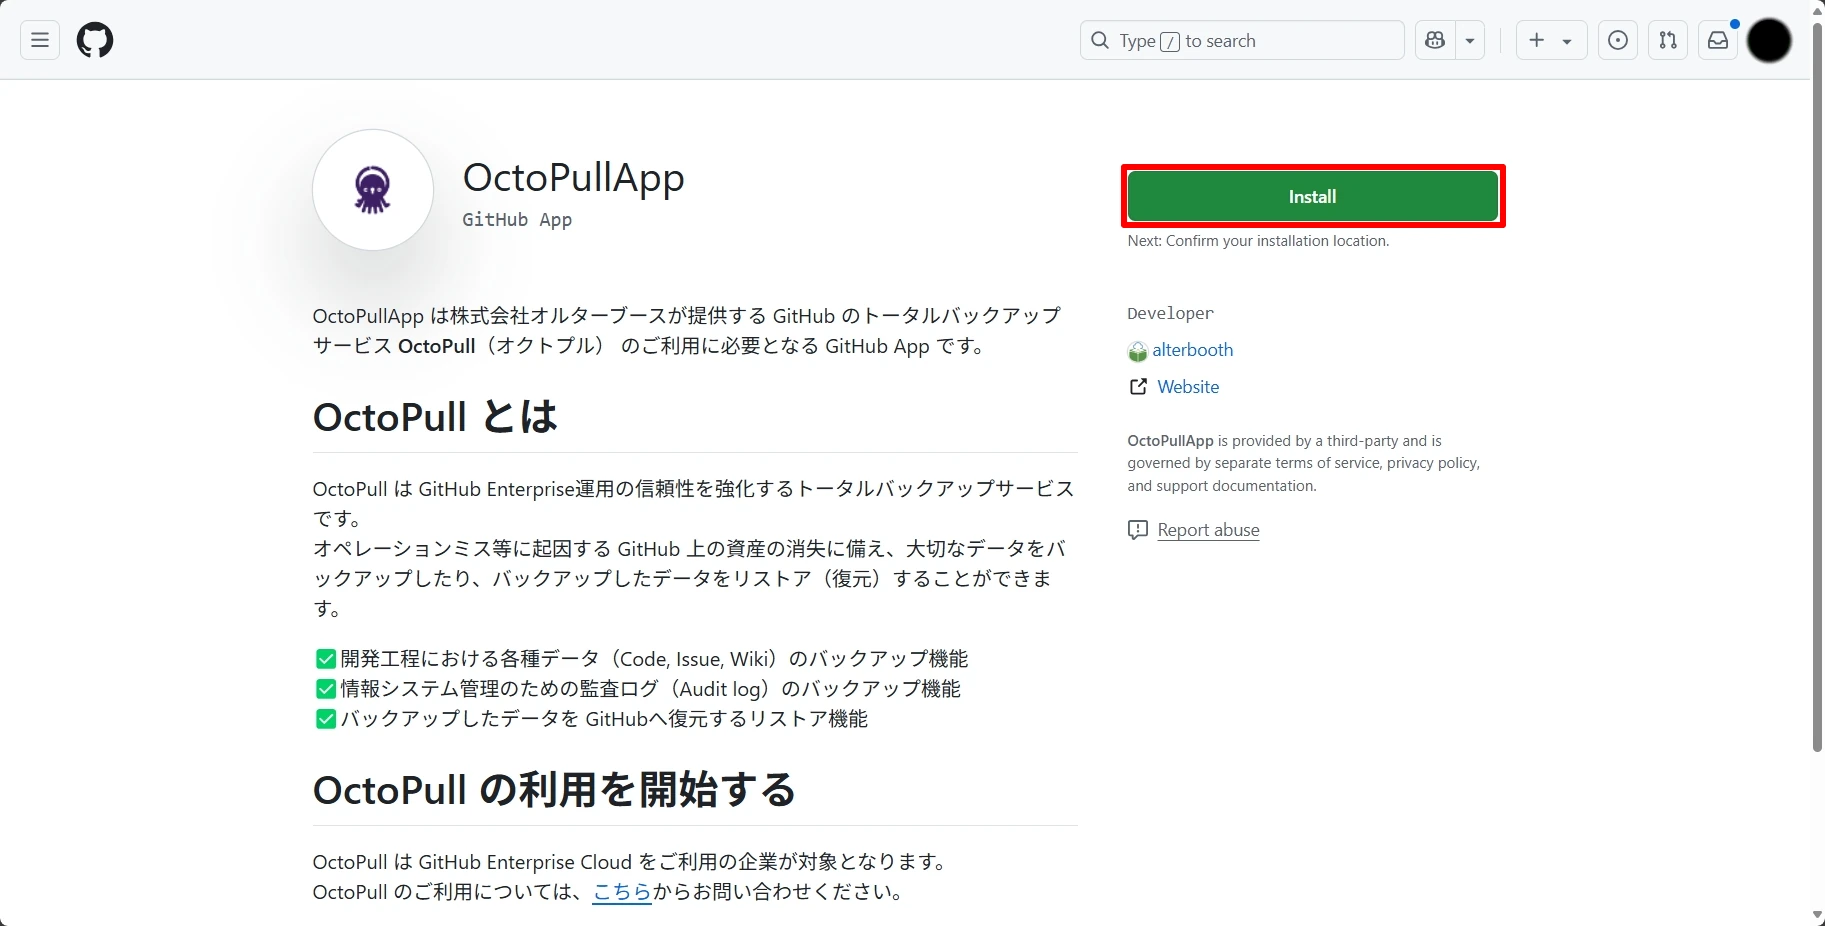Open the user profile avatar menu
The width and height of the screenshot is (1825, 926).
[1769, 41]
